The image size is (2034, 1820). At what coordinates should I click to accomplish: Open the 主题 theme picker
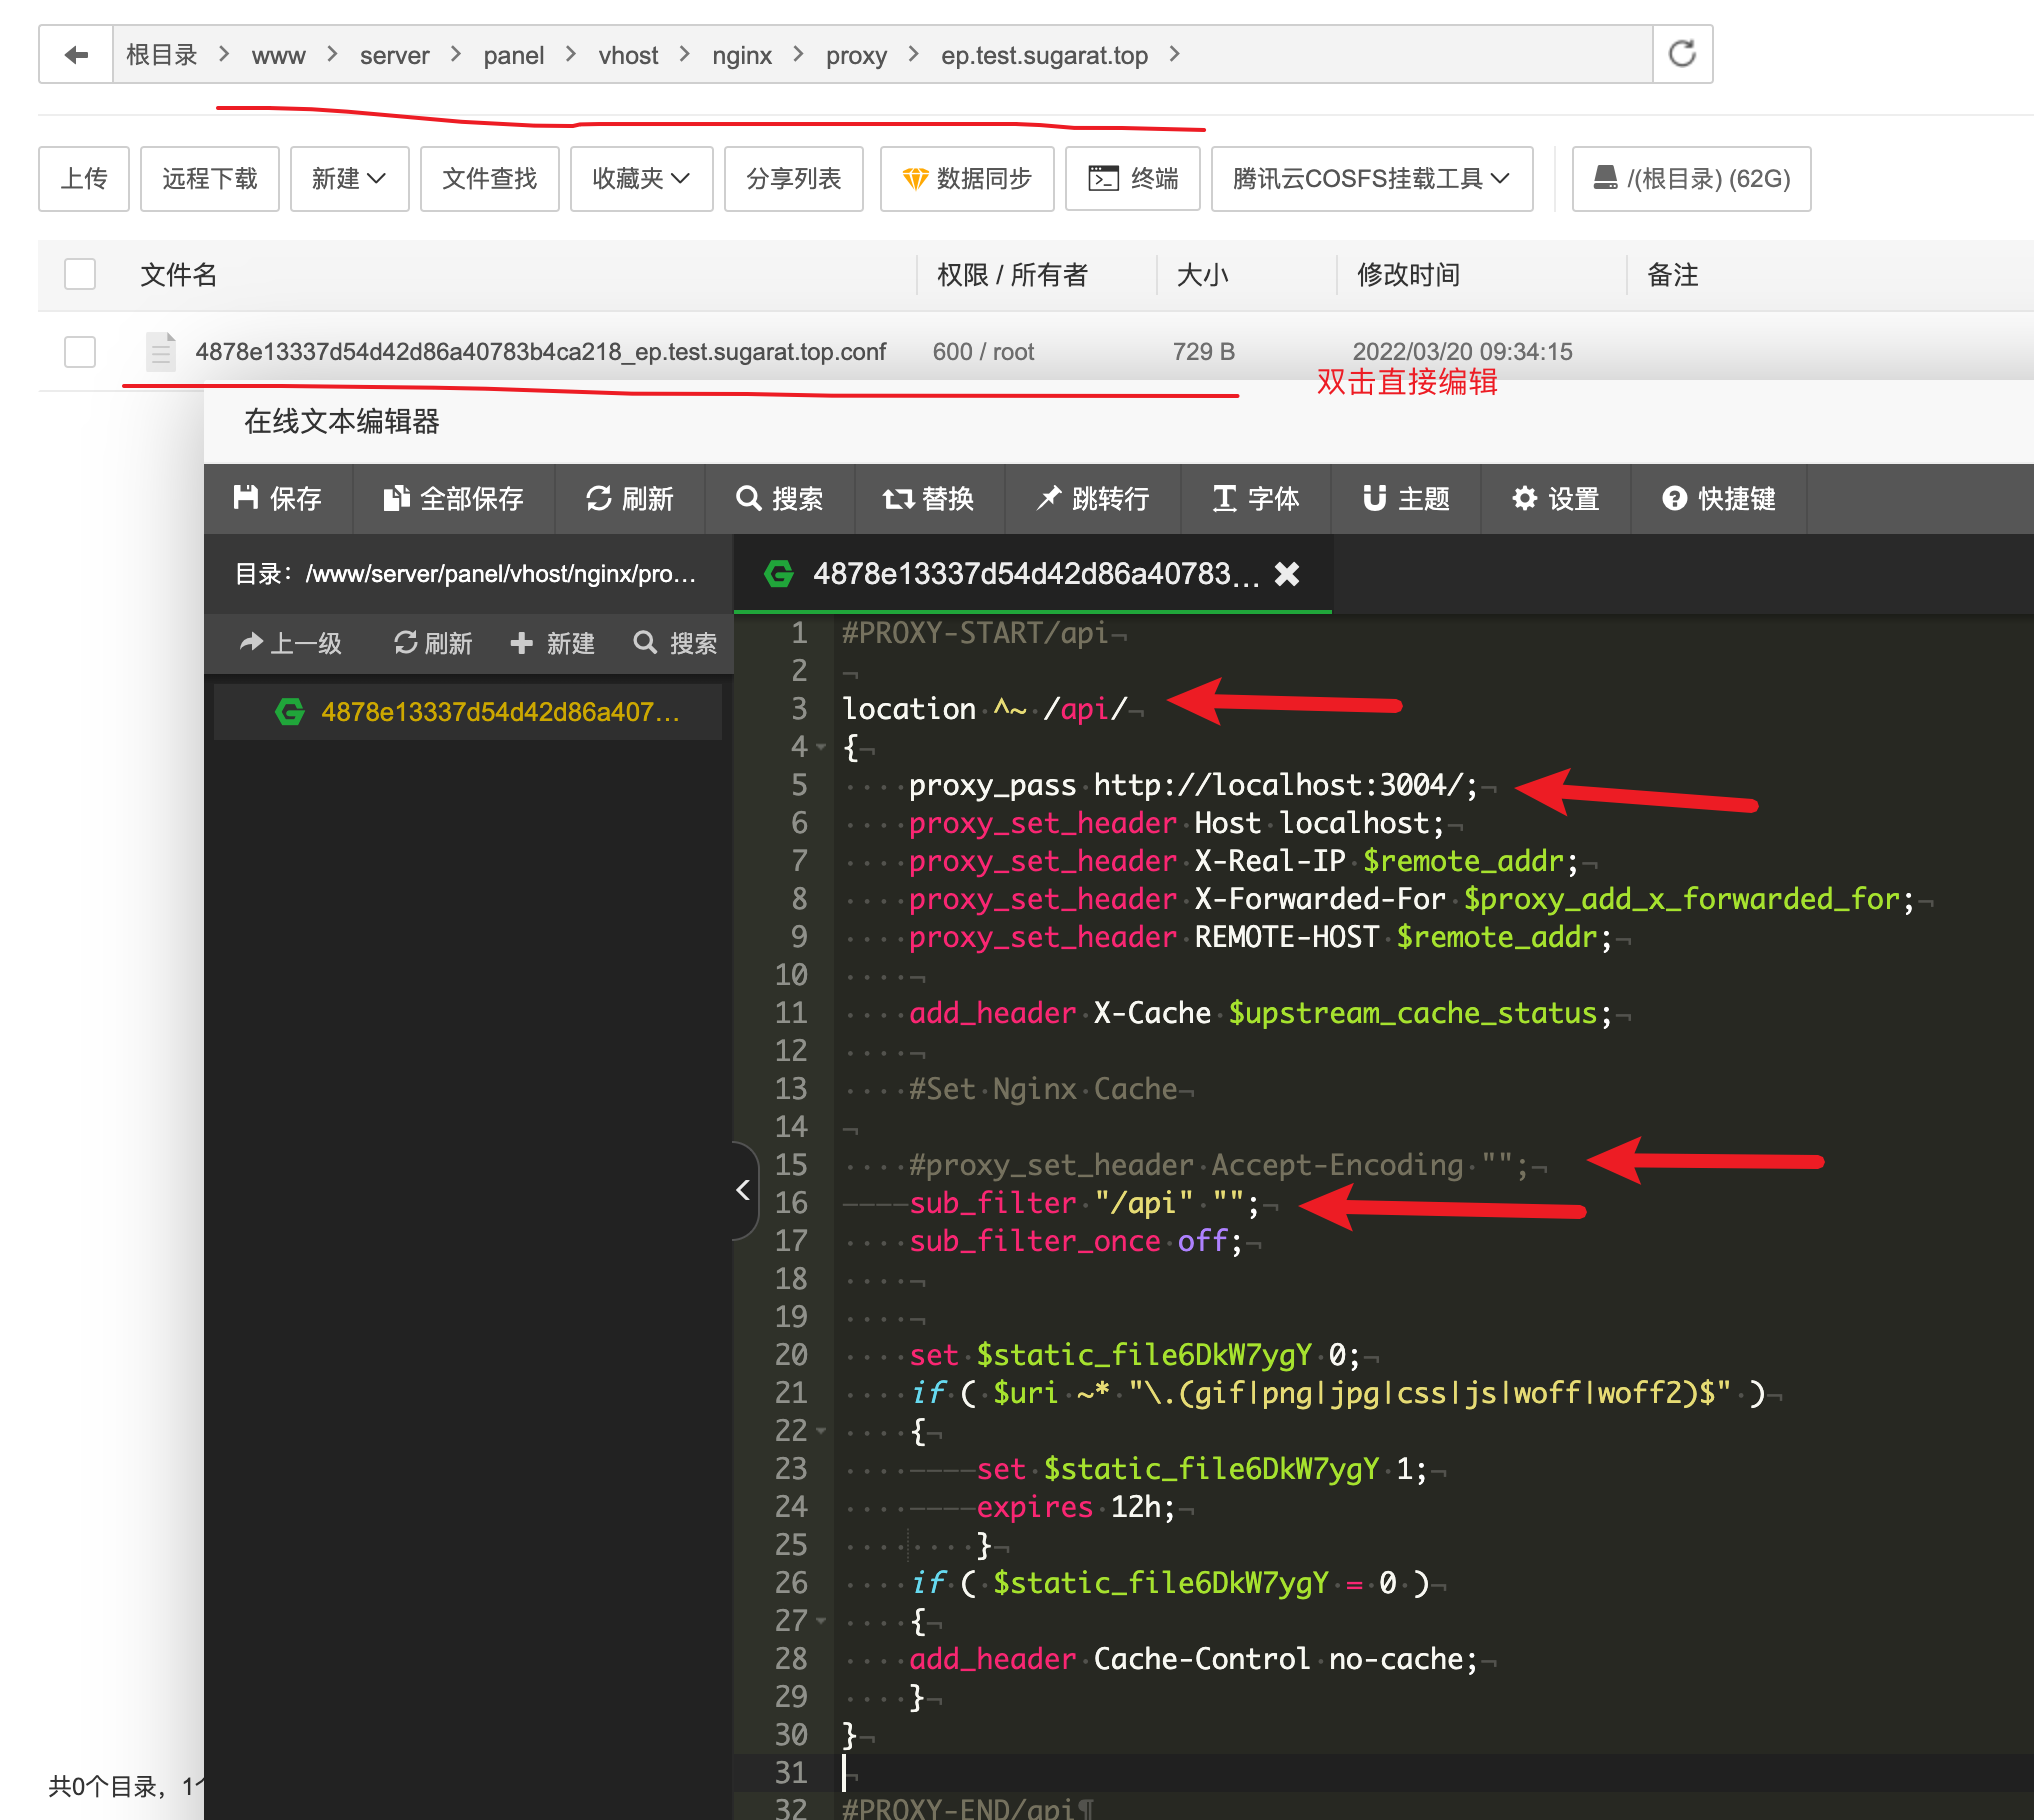(1405, 498)
